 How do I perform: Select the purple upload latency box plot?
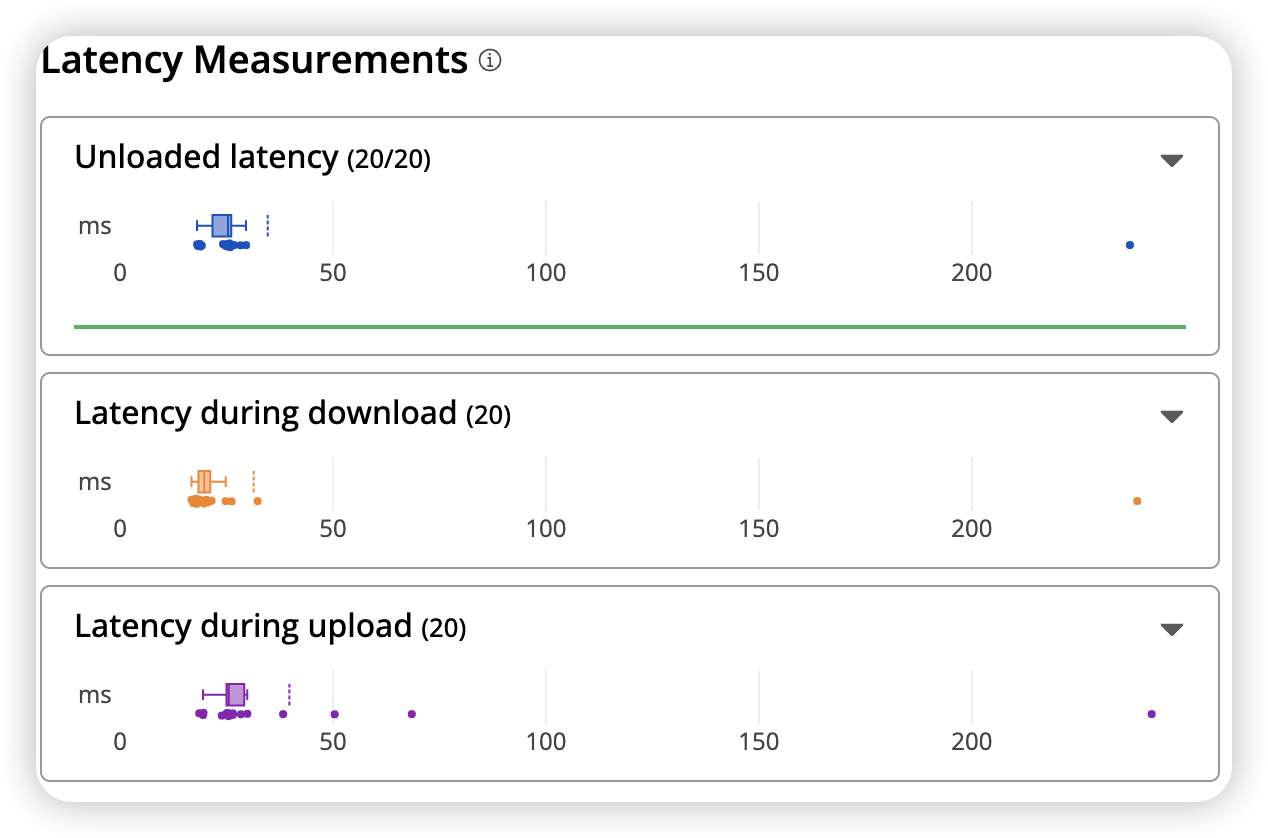[x=236, y=695]
